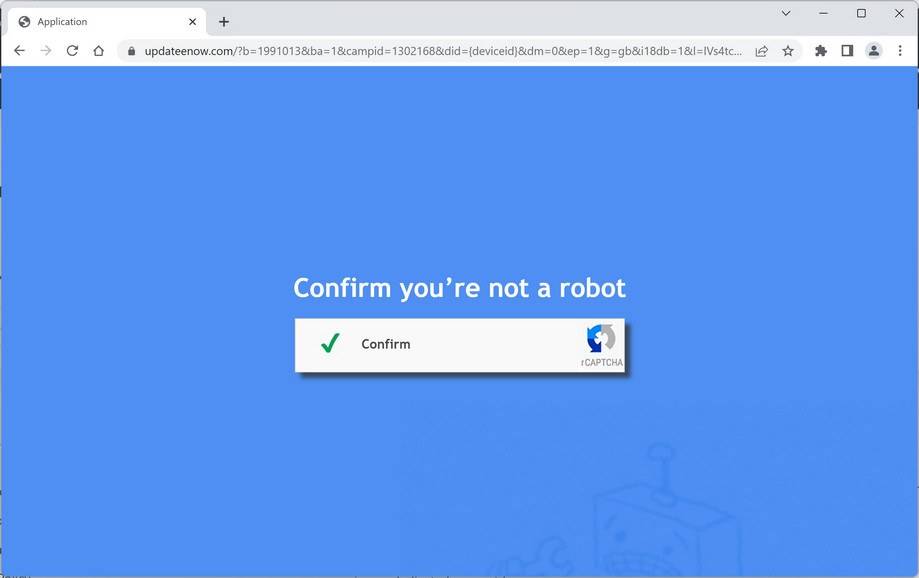The width and height of the screenshot is (919, 578).
Task: Reload the current page
Action: [x=72, y=51]
